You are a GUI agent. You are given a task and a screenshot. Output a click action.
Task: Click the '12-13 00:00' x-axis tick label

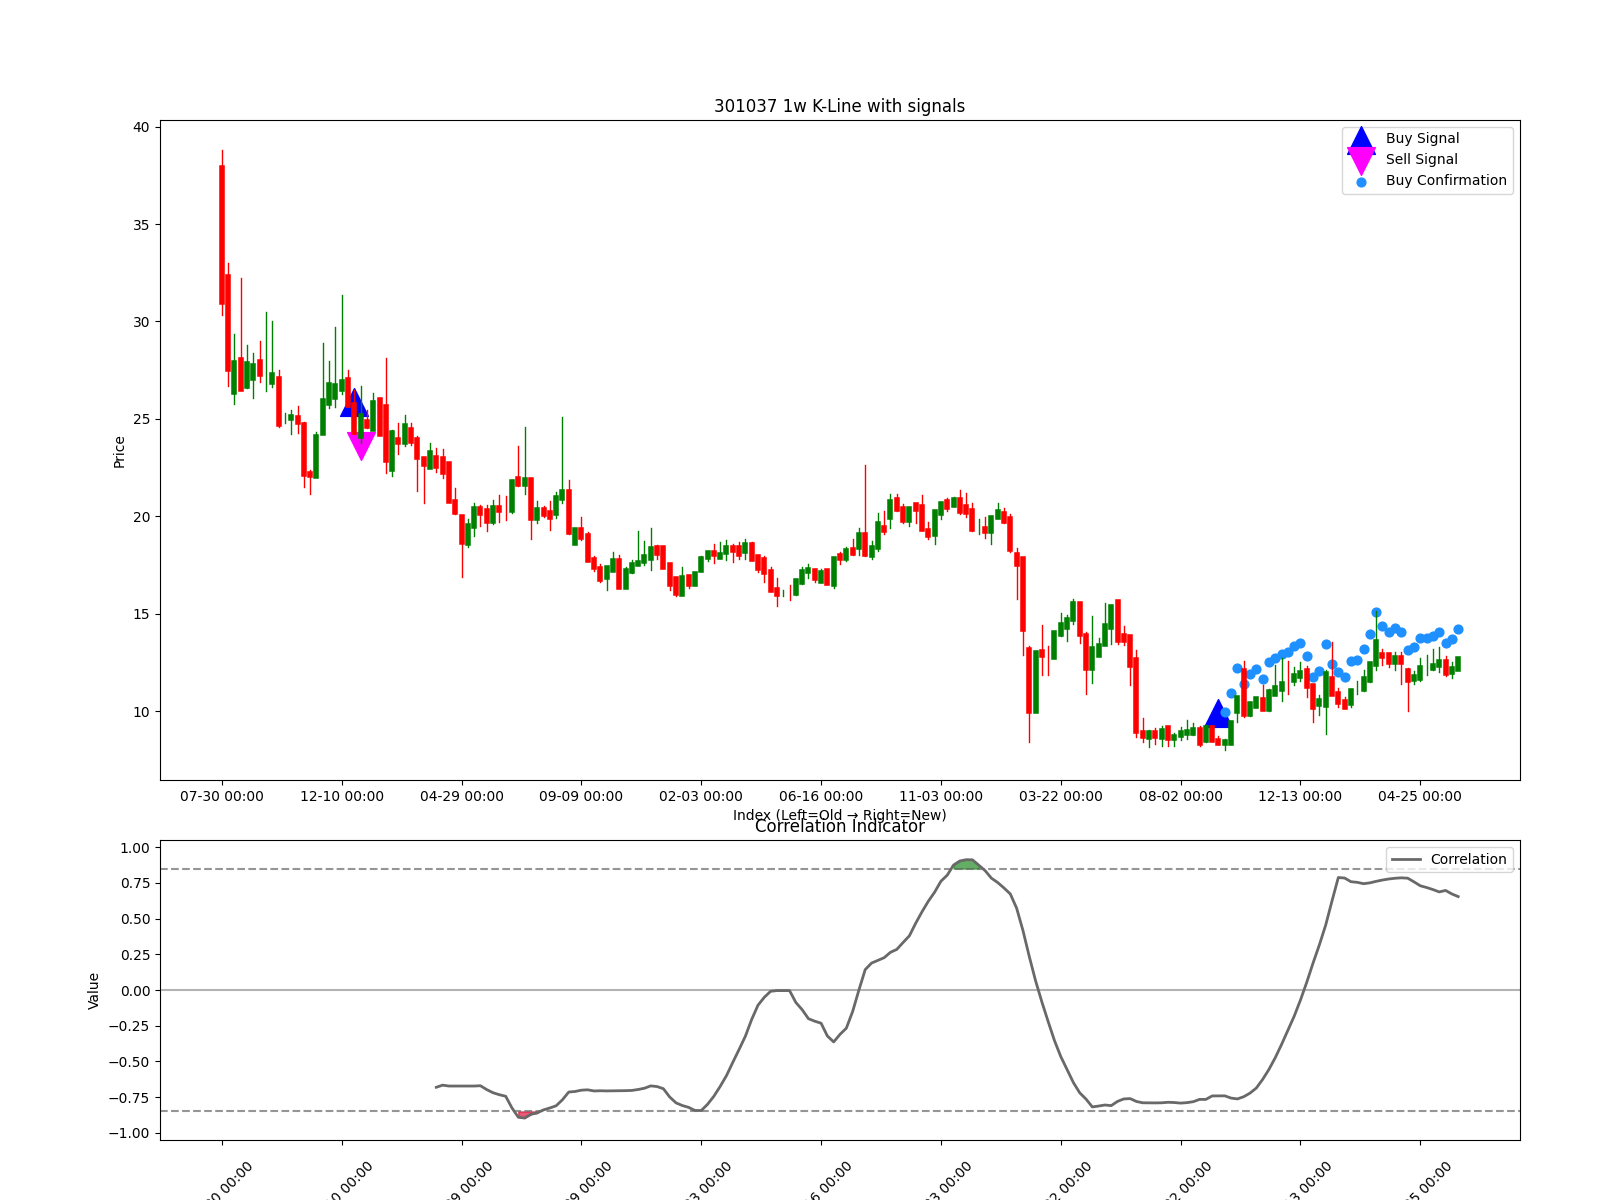coord(1300,797)
